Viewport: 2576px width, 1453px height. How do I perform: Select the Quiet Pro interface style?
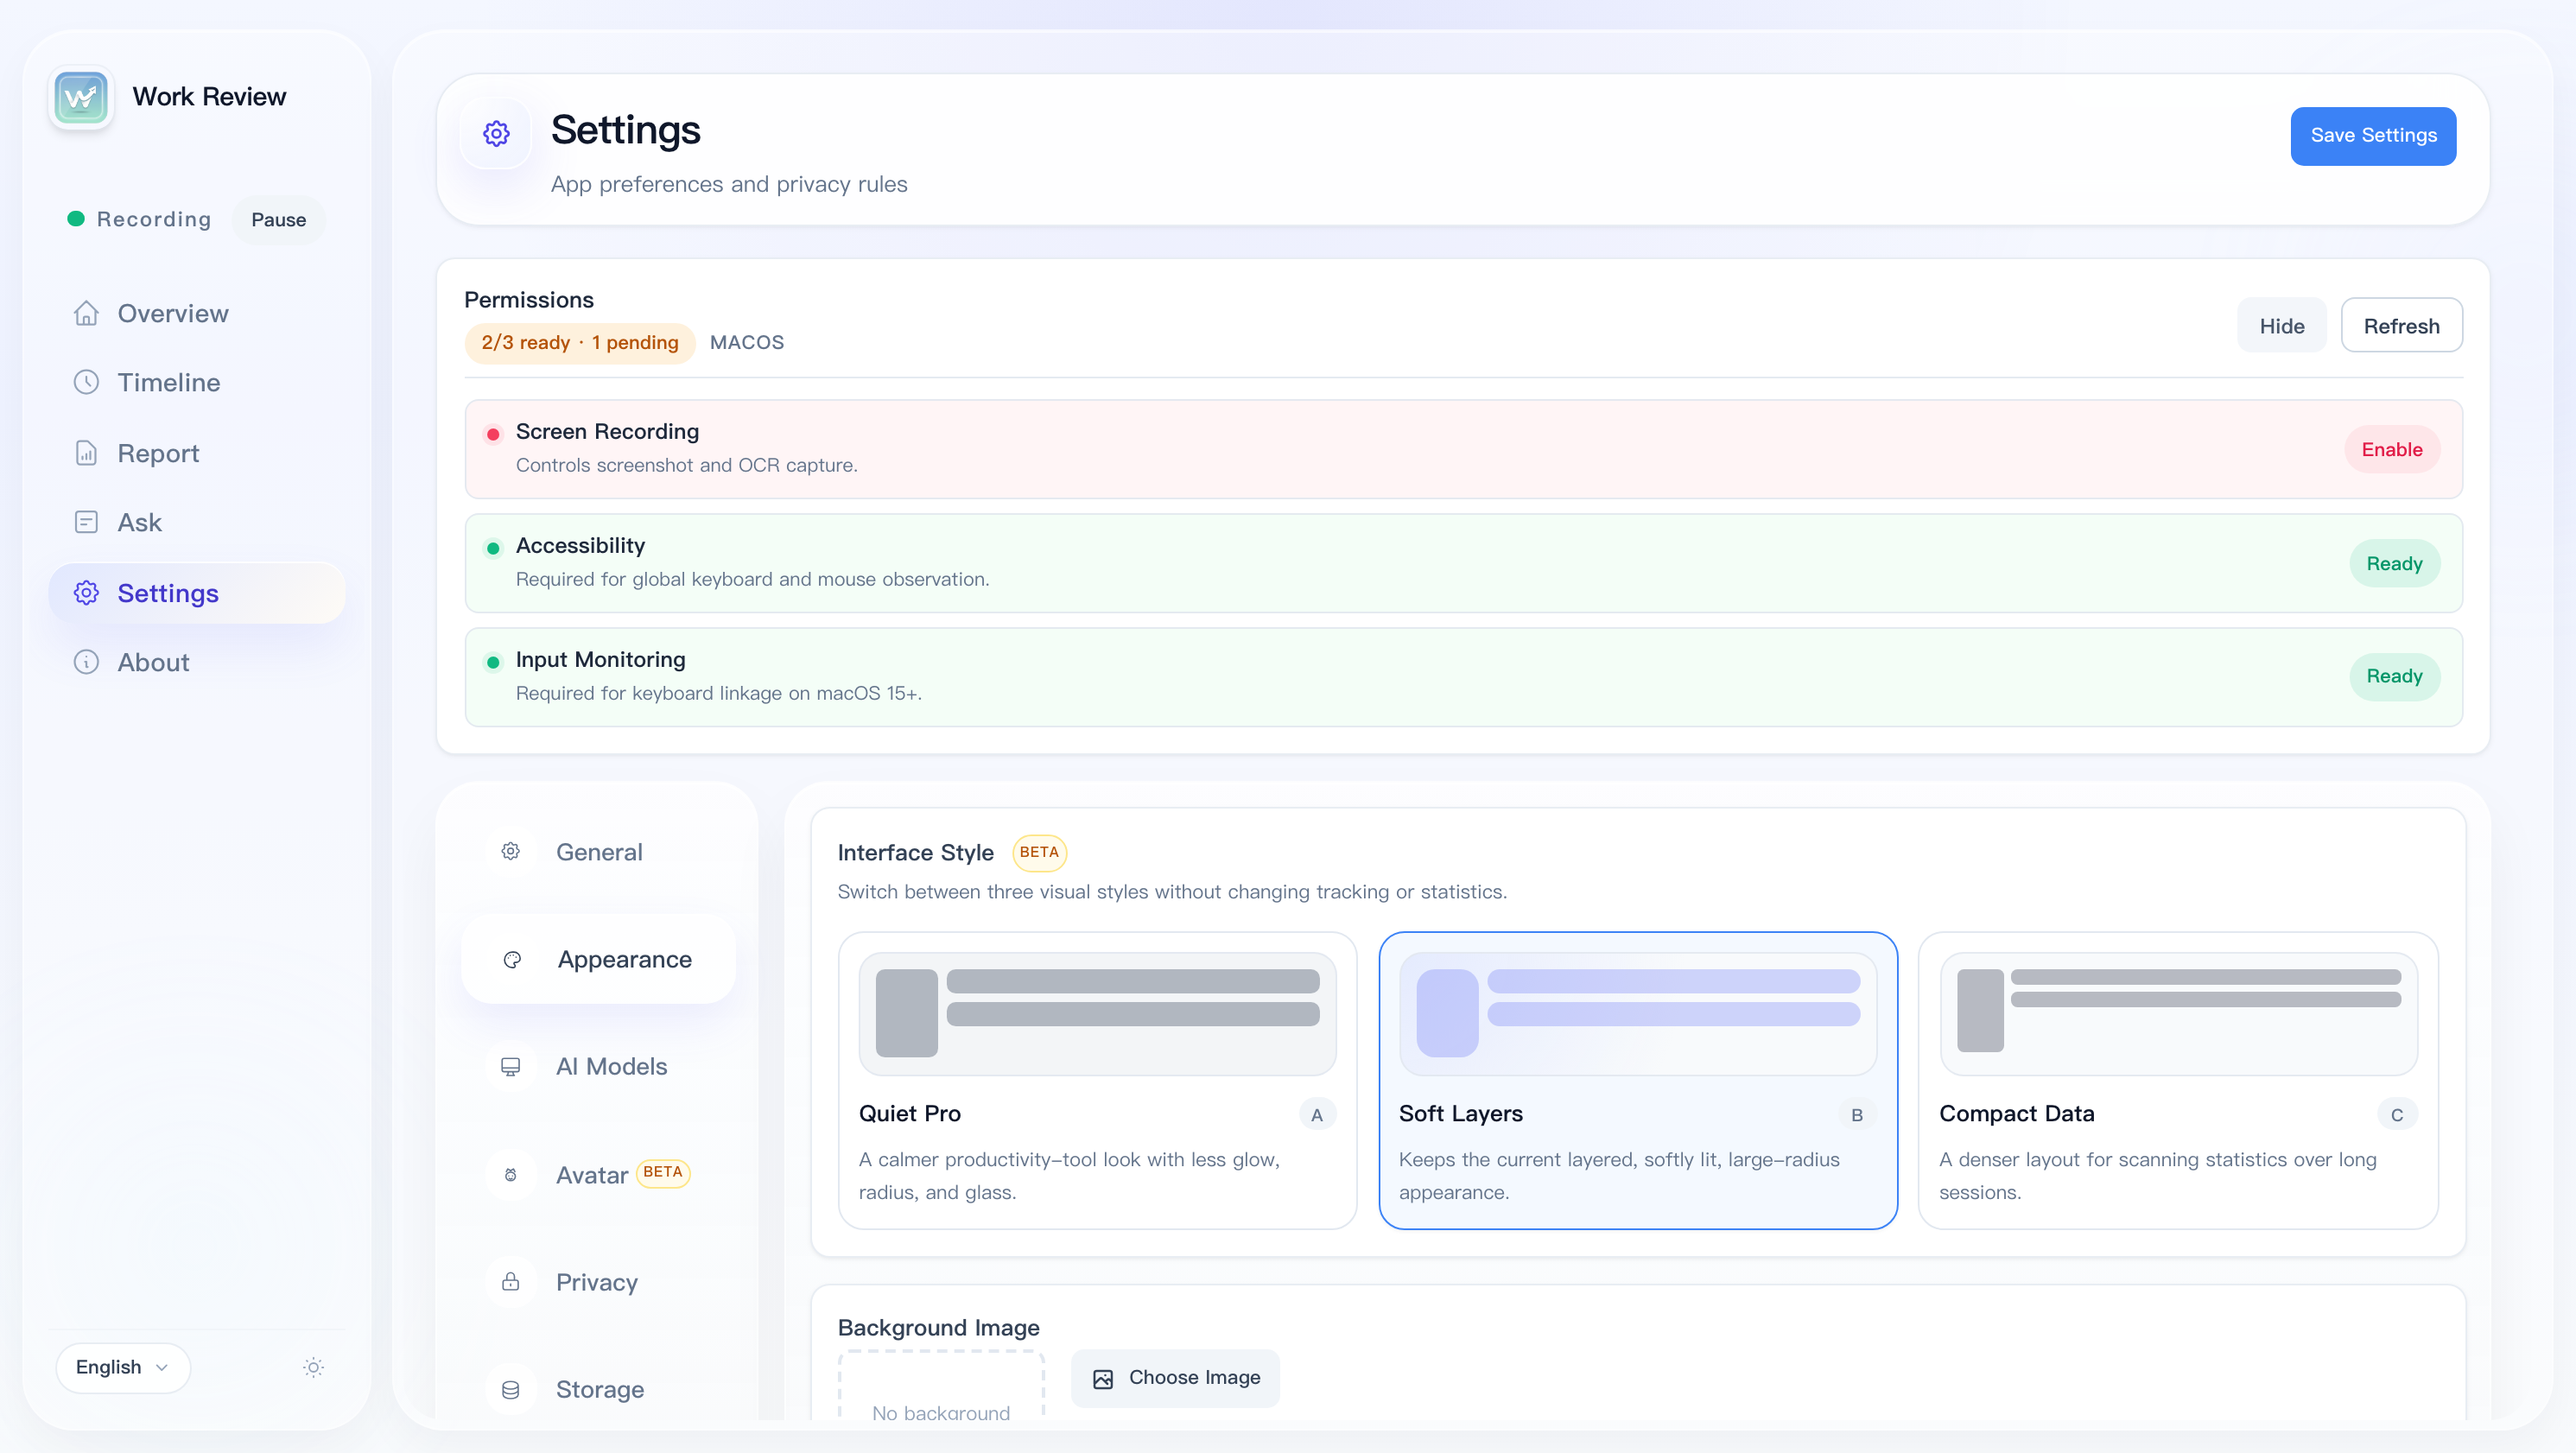click(x=1097, y=1081)
